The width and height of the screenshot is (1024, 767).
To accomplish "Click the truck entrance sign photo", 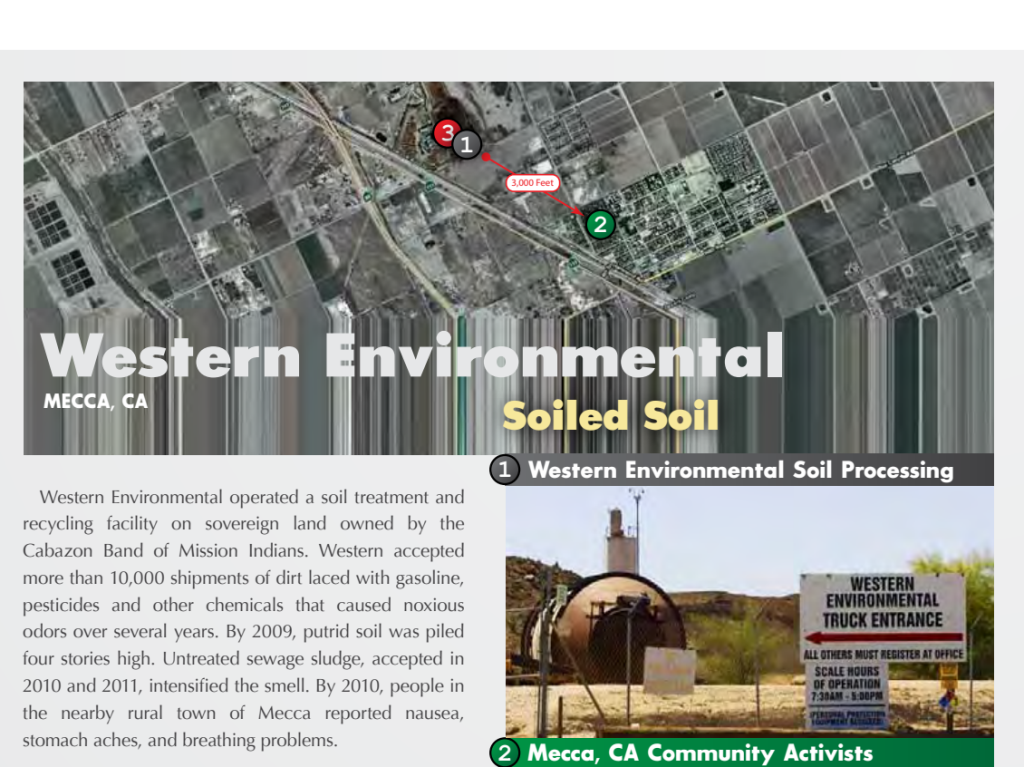I will tap(750, 611).
